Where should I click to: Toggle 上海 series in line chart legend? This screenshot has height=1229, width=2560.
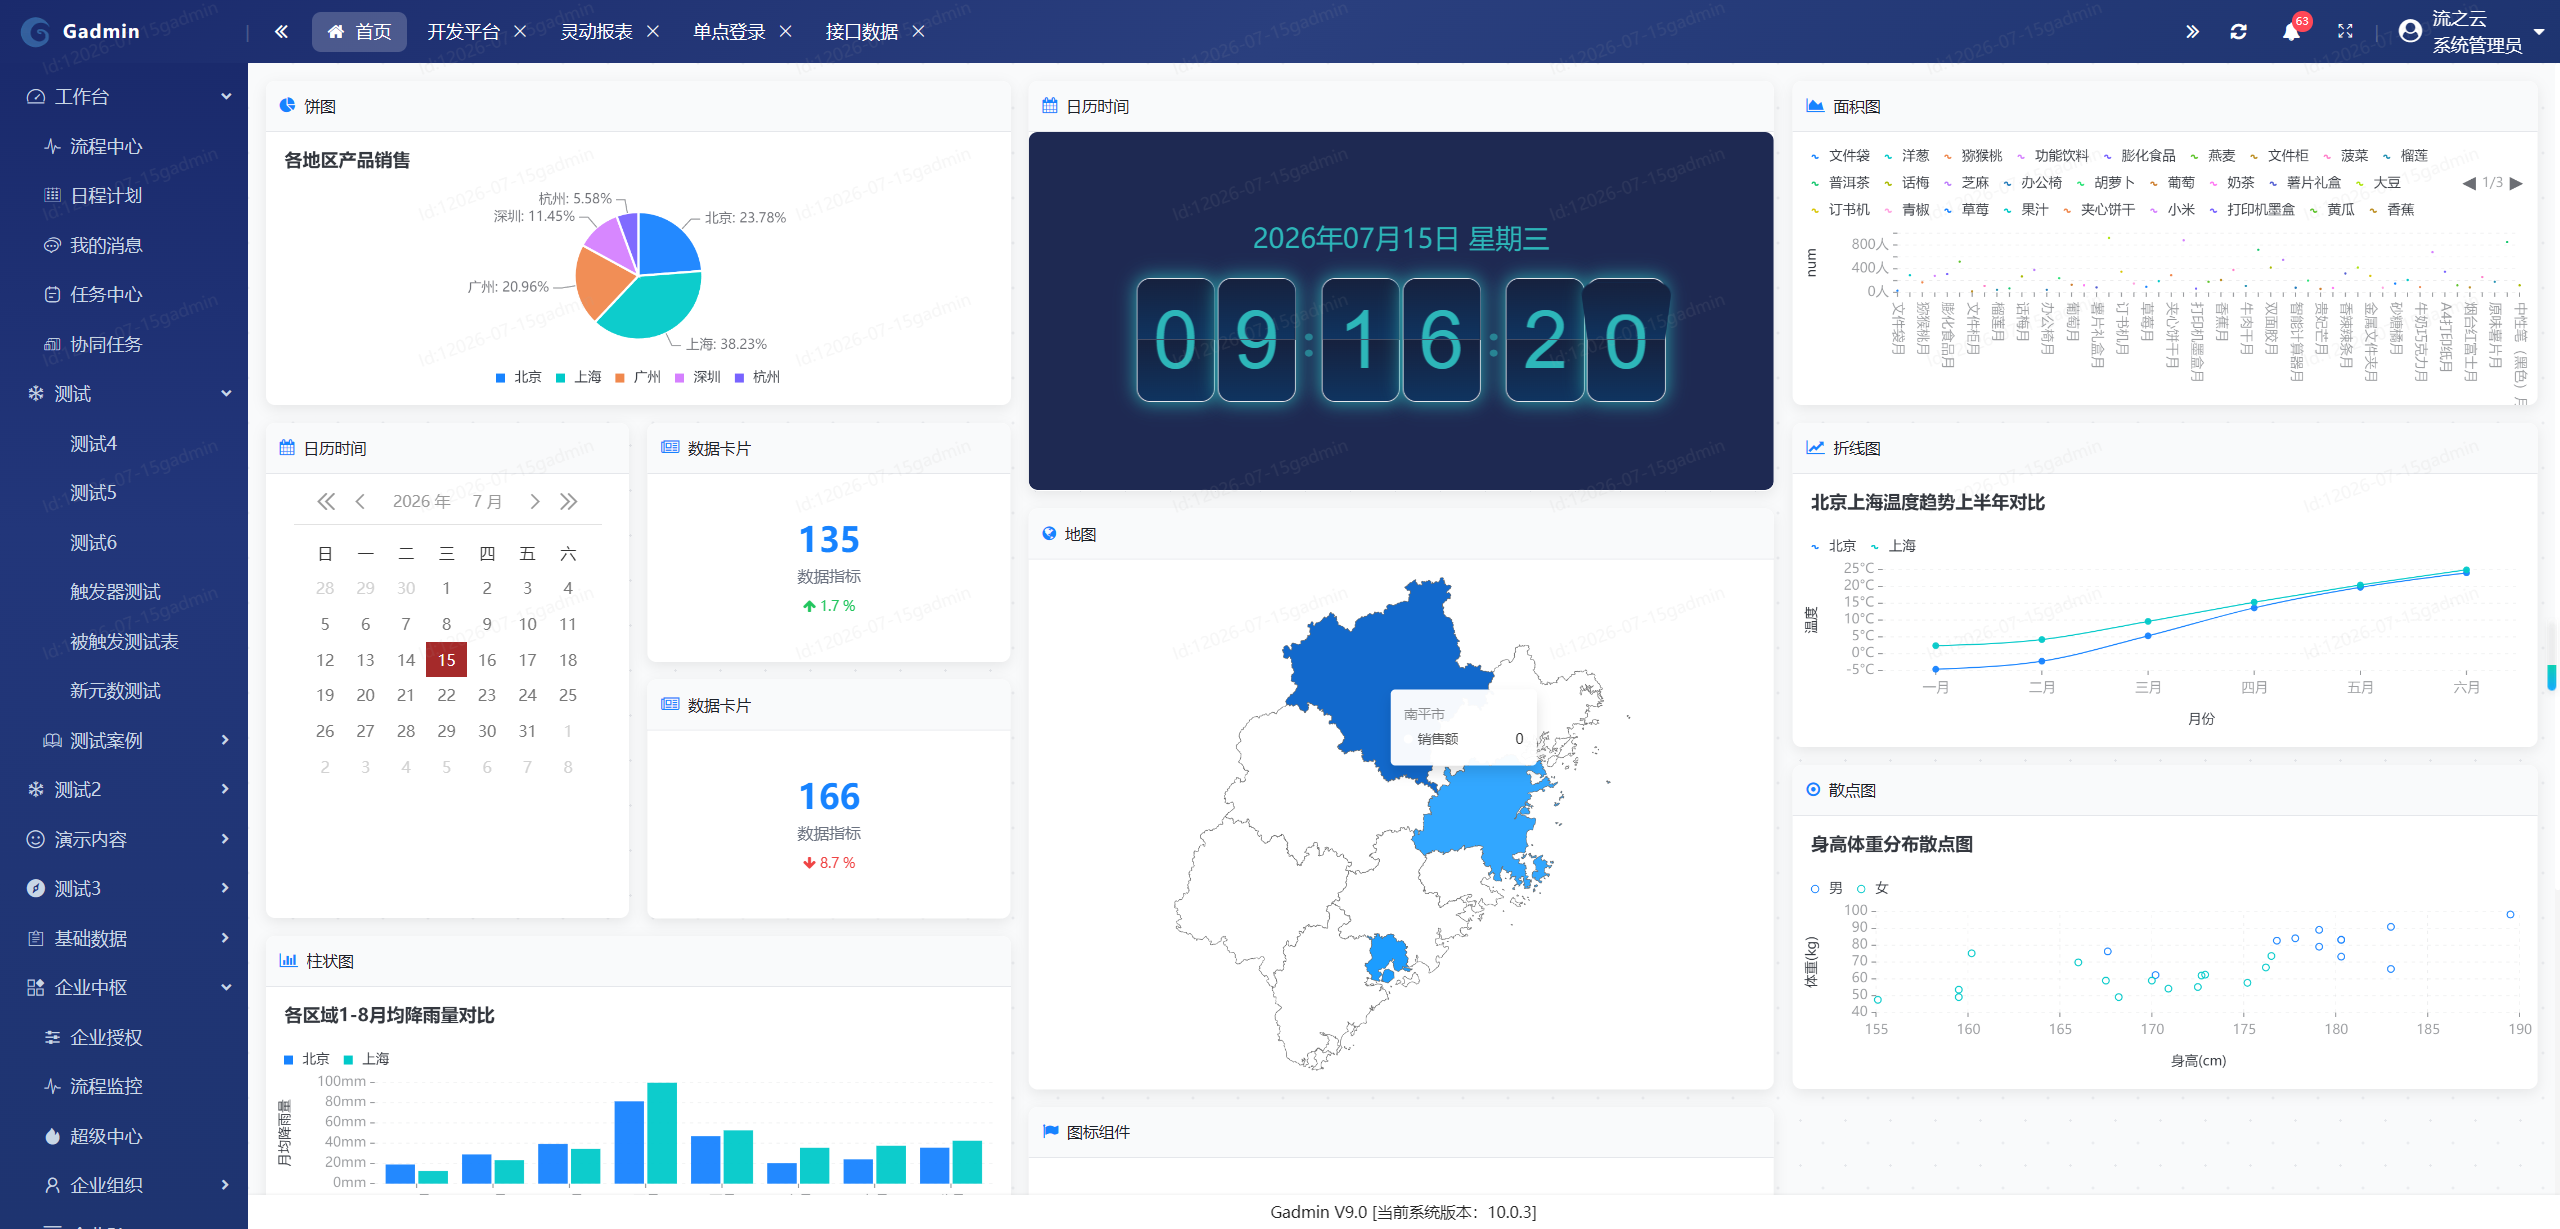pos(1893,546)
